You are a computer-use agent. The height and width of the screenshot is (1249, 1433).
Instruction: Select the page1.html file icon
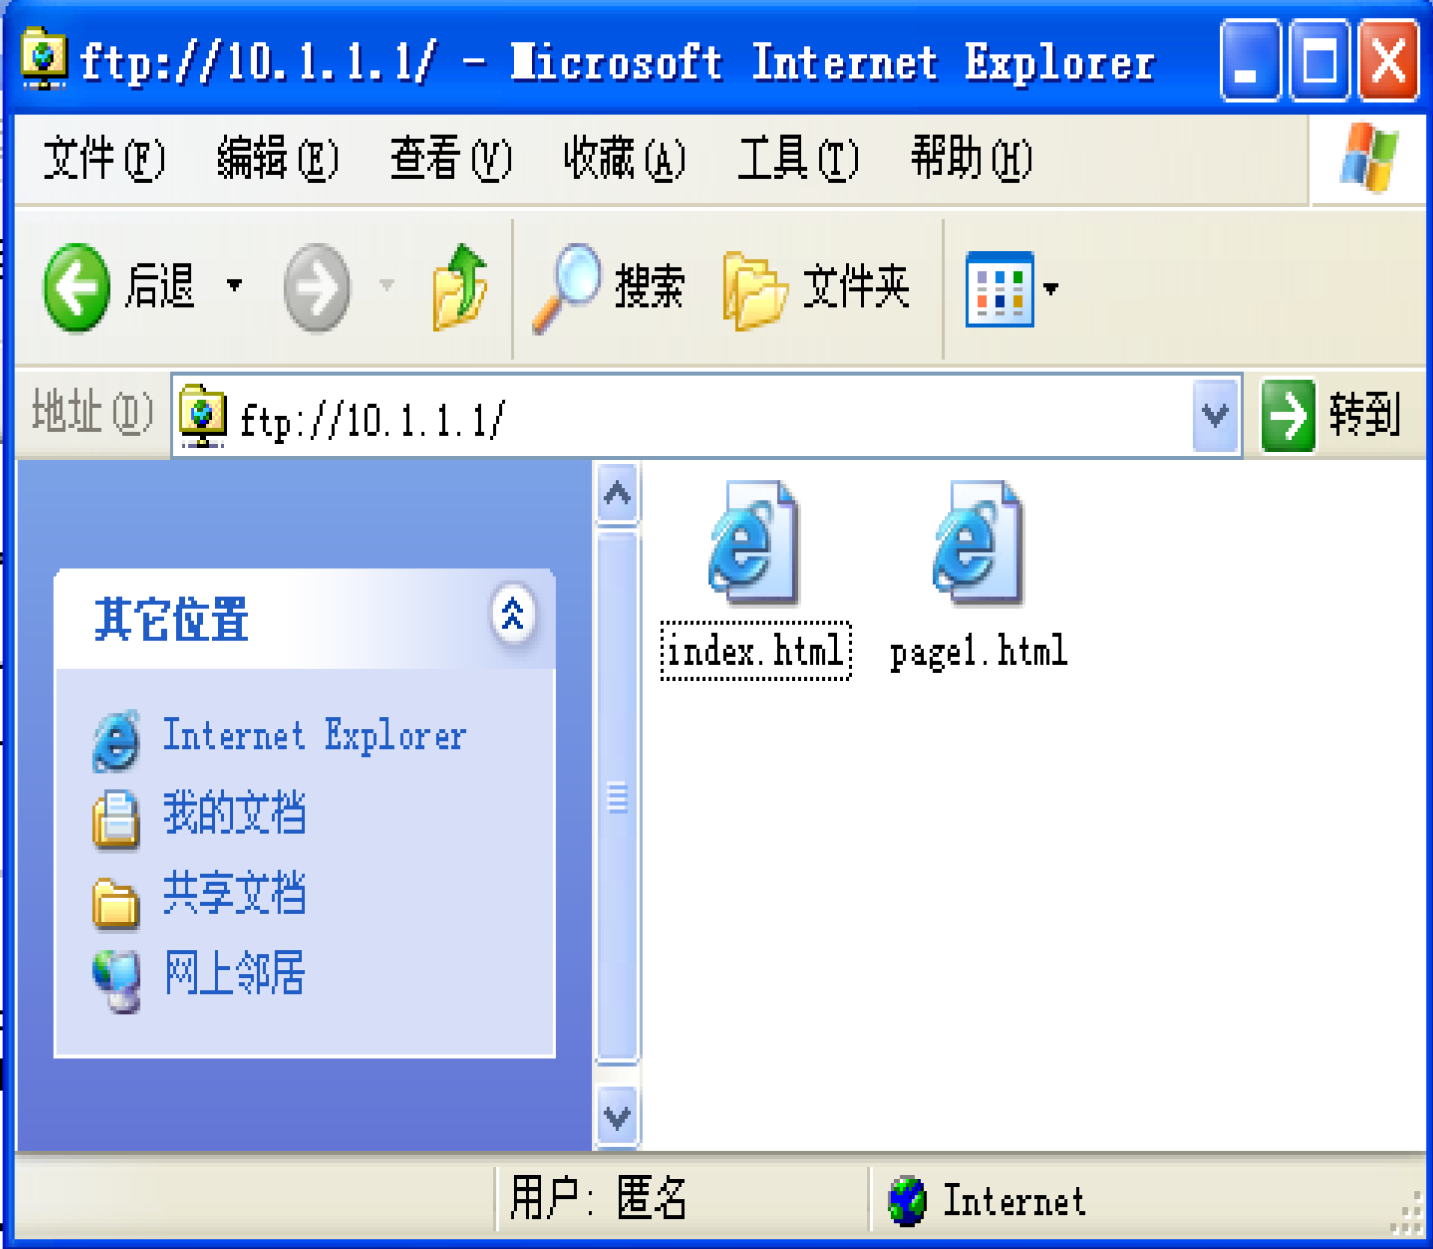pyautogui.click(x=978, y=543)
